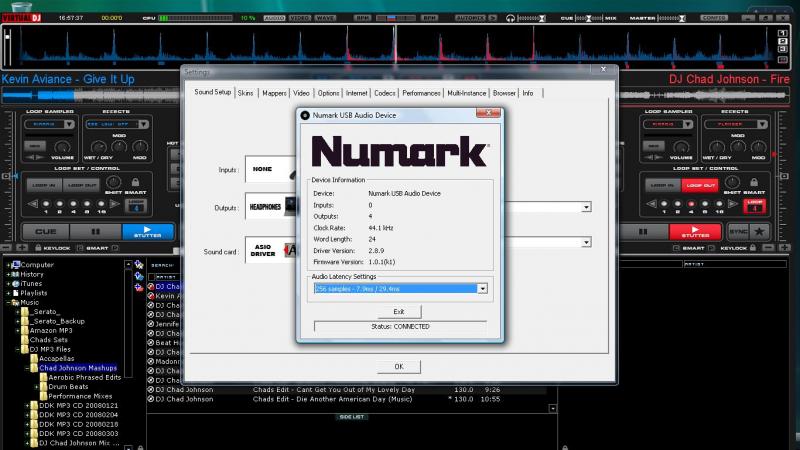
Task: Select right deck loop length 4 button
Action: 691,204
